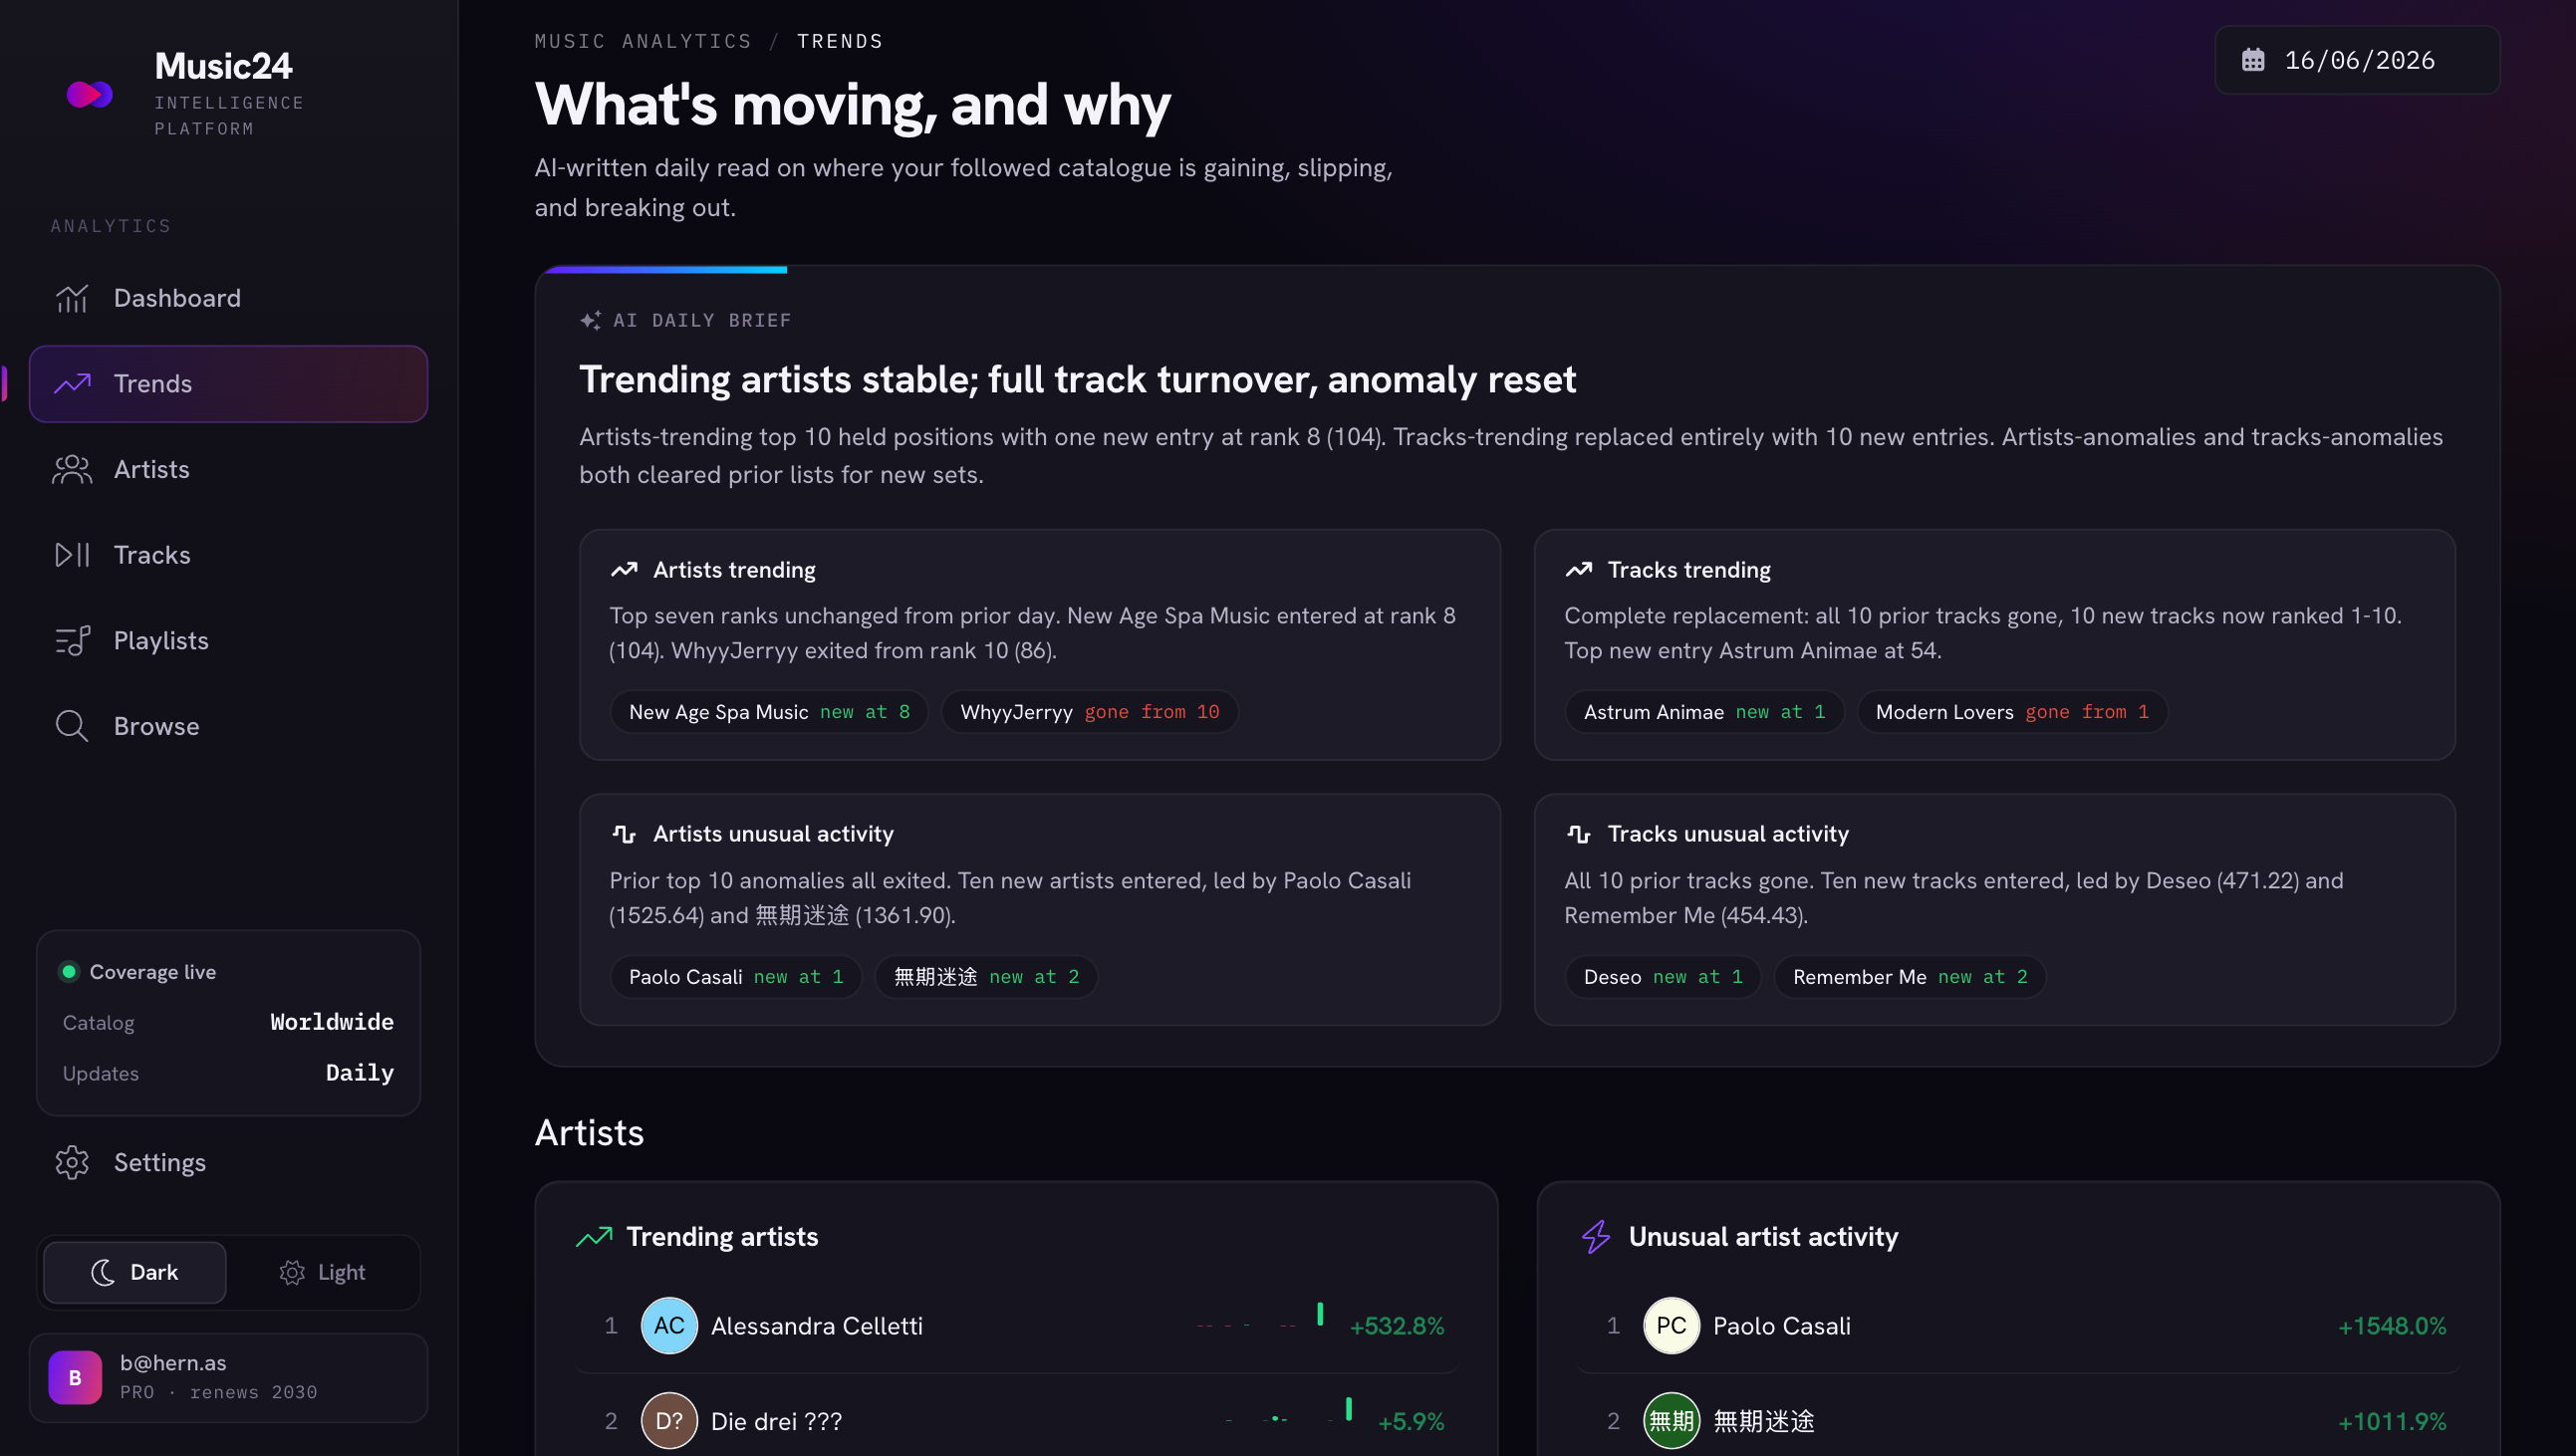Click the Astrum Animae new at 1 chip
Image resolution: width=2576 pixels, height=1456 pixels.
(1704, 712)
